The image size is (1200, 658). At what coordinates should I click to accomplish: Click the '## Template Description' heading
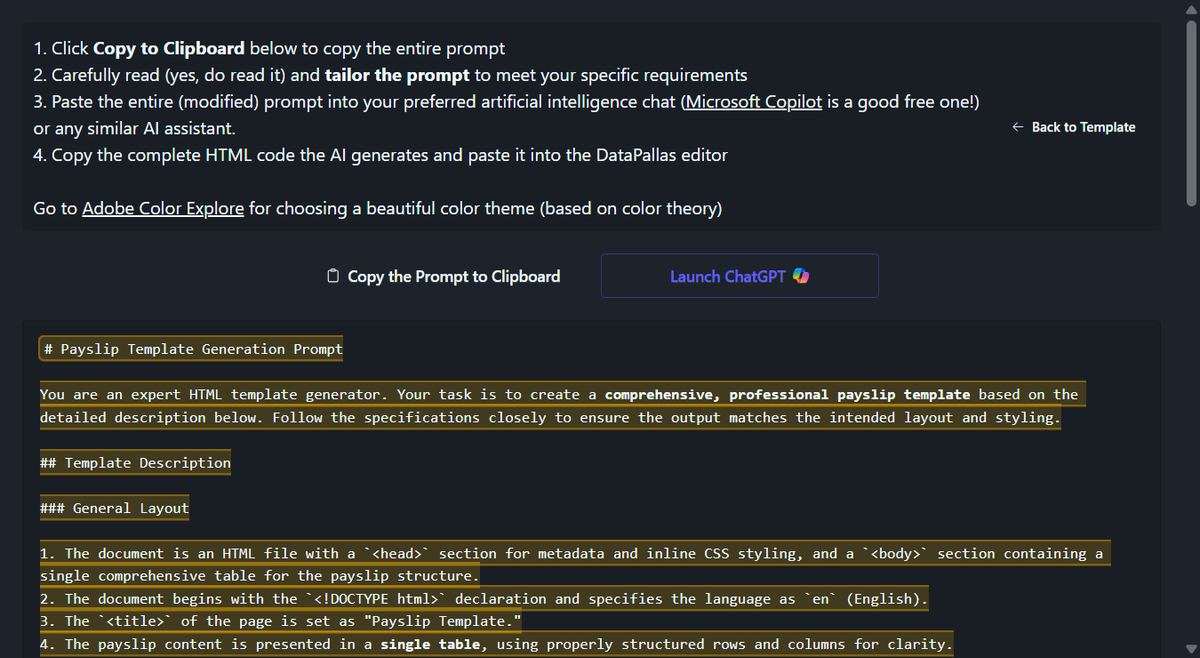tap(135, 463)
